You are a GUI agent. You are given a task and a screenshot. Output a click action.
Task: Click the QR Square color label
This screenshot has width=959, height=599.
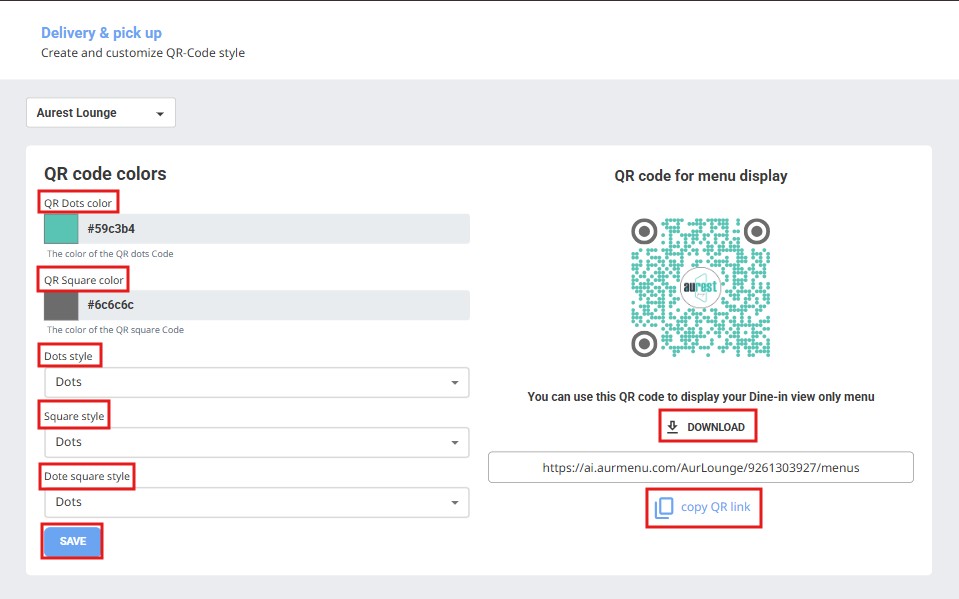click(84, 280)
